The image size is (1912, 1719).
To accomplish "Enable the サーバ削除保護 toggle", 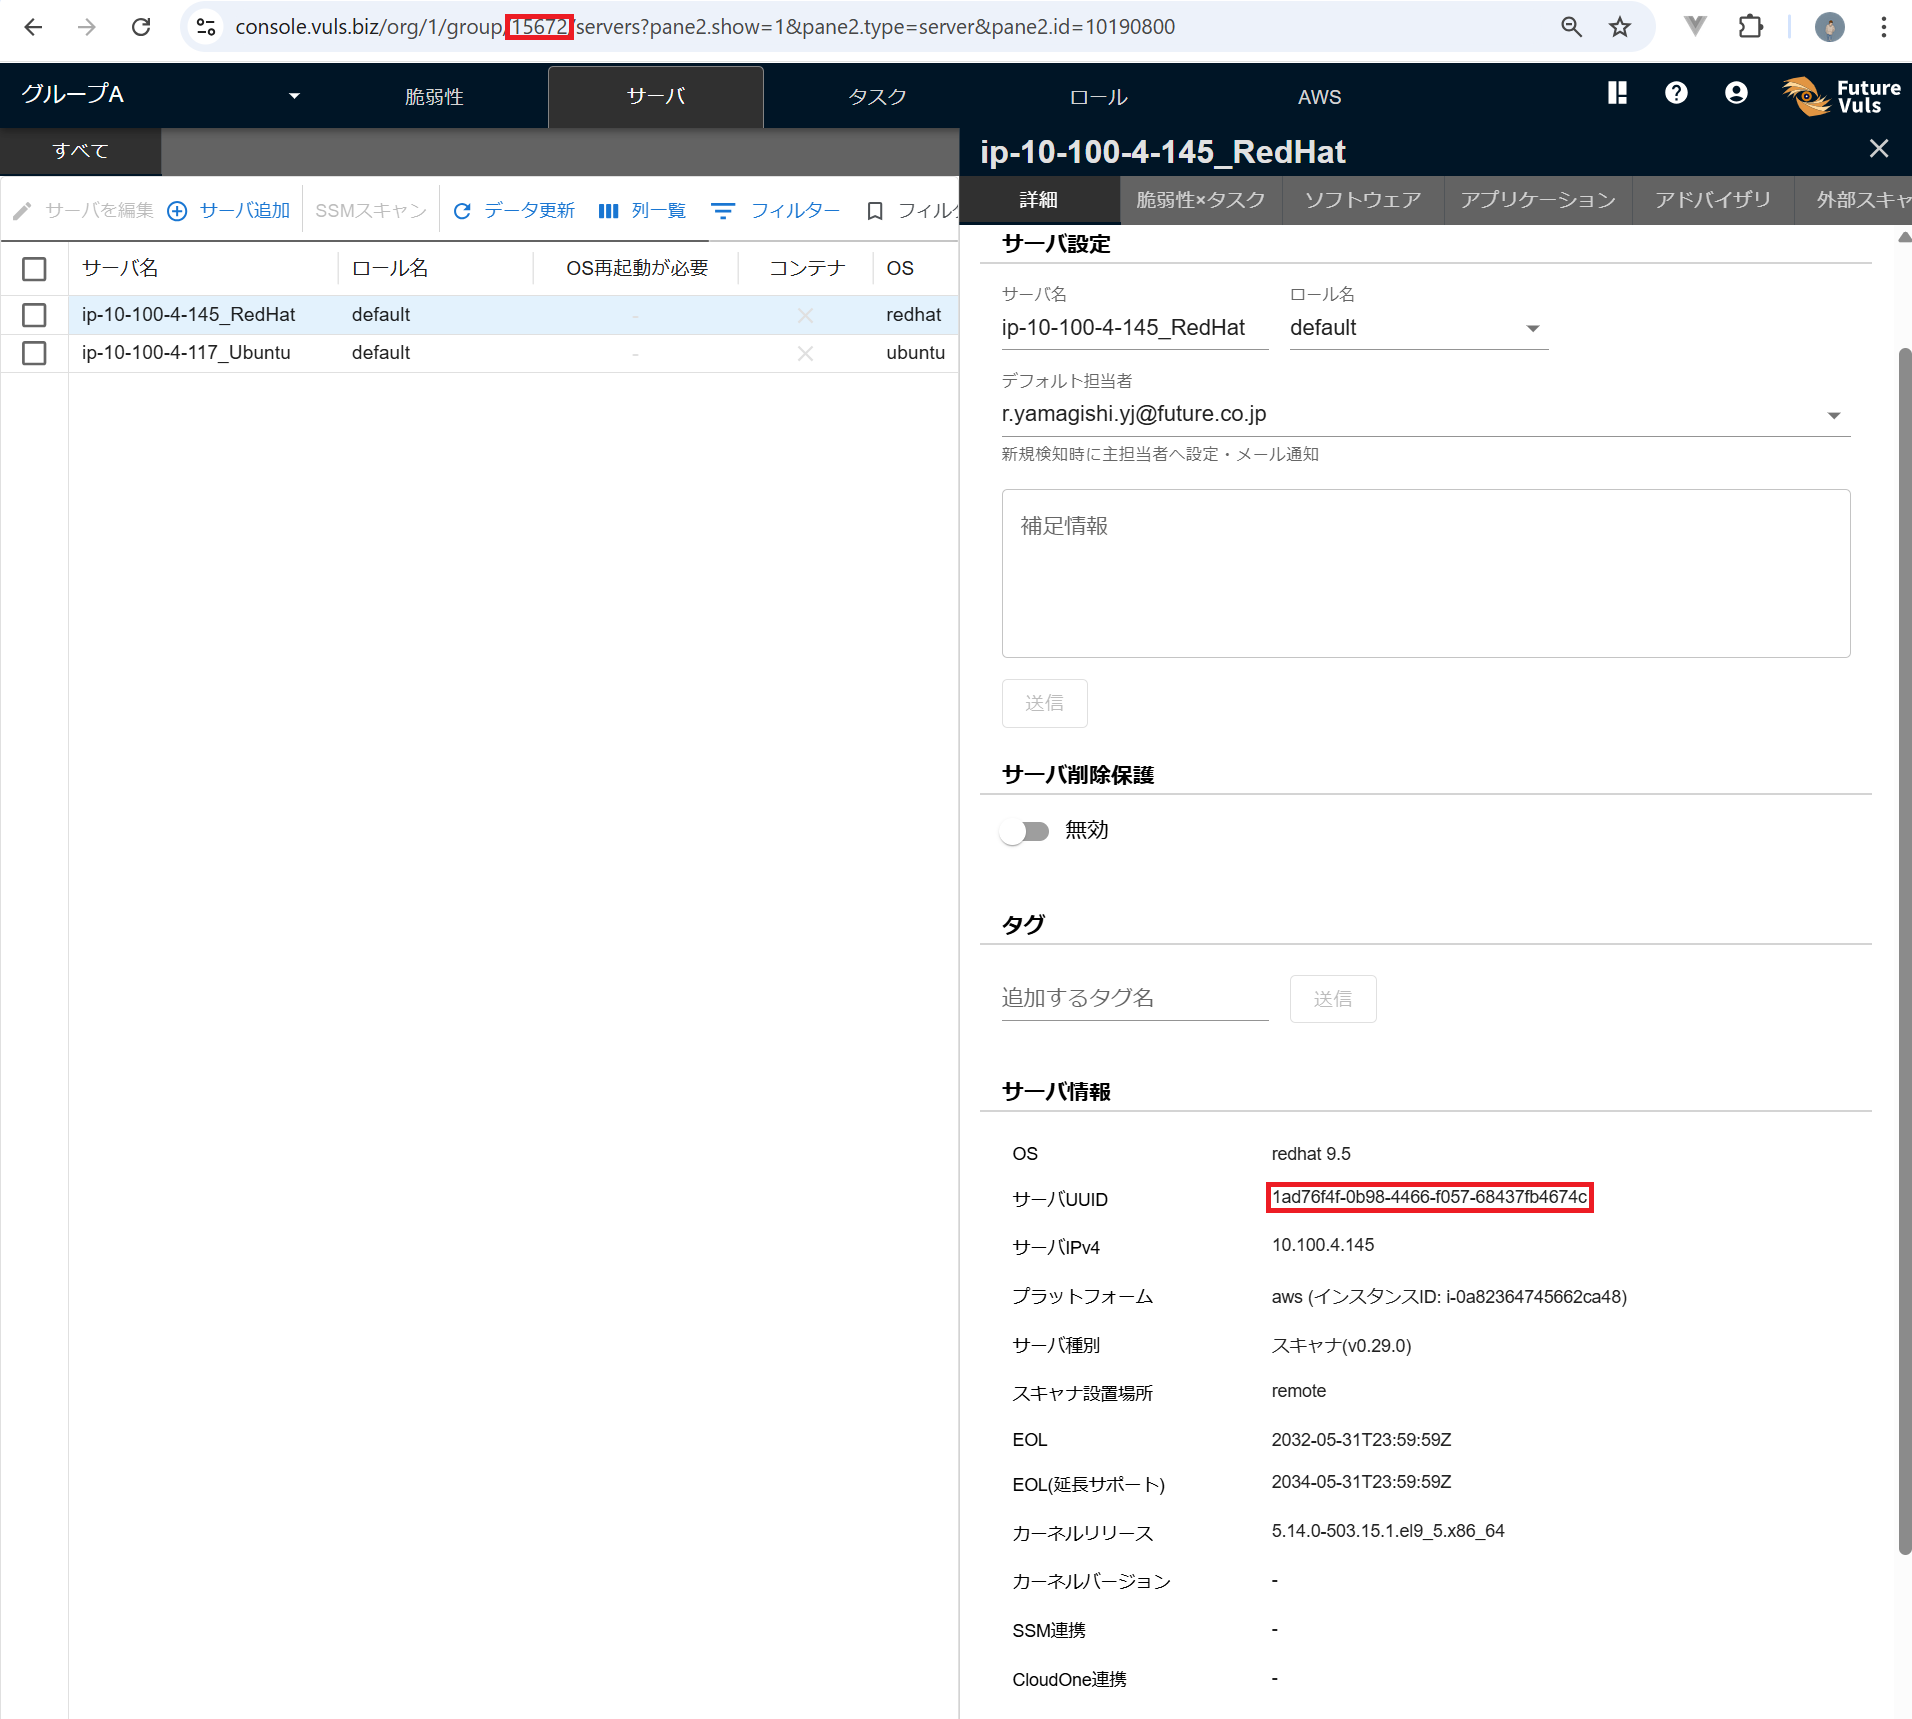I will pyautogui.click(x=1025, y=831).
